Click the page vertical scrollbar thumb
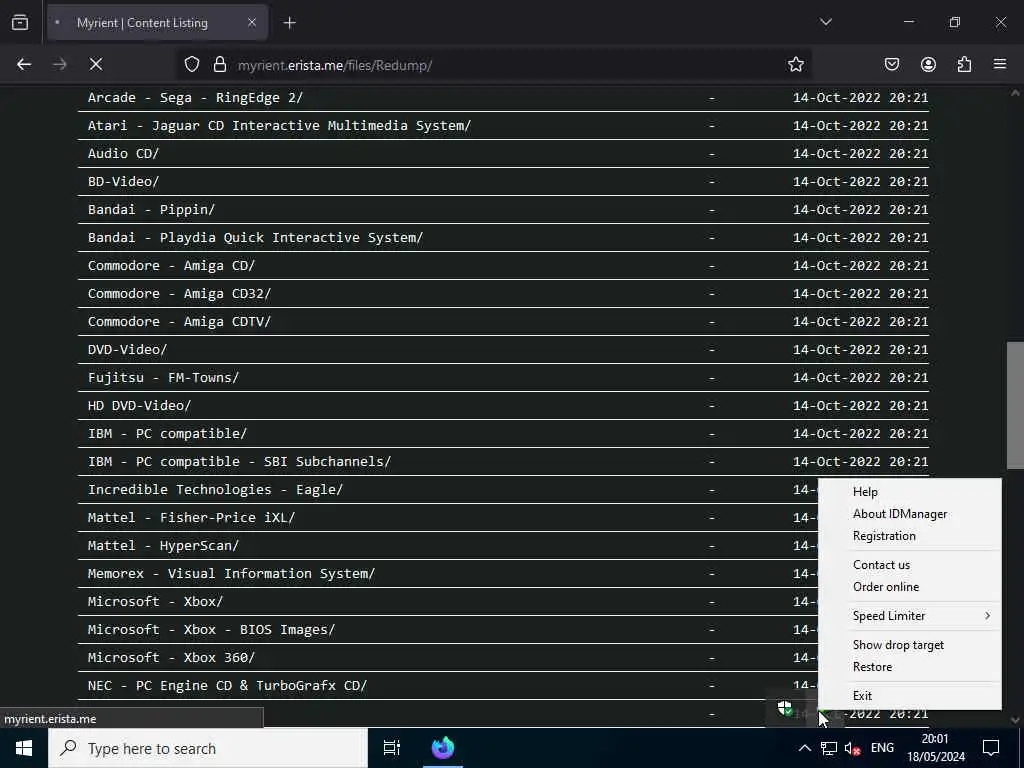The height and width of the screenshot is (768, 1024). [x=1015, y=406]
